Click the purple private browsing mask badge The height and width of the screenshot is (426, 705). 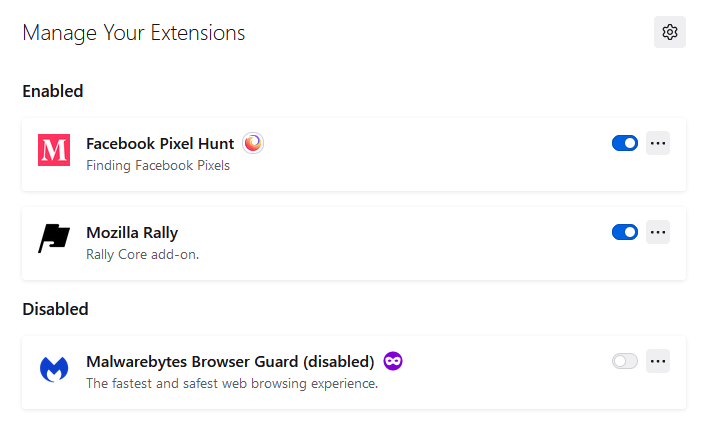tap(393, 361)
